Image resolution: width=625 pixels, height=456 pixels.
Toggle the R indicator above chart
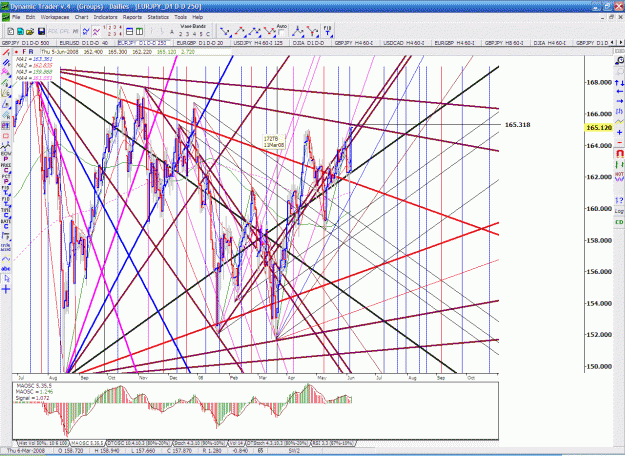[31, 52]
